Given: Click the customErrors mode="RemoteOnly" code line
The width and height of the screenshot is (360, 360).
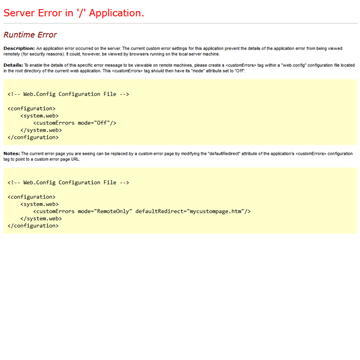Looking at the screenshot, I should pos(142,211).
